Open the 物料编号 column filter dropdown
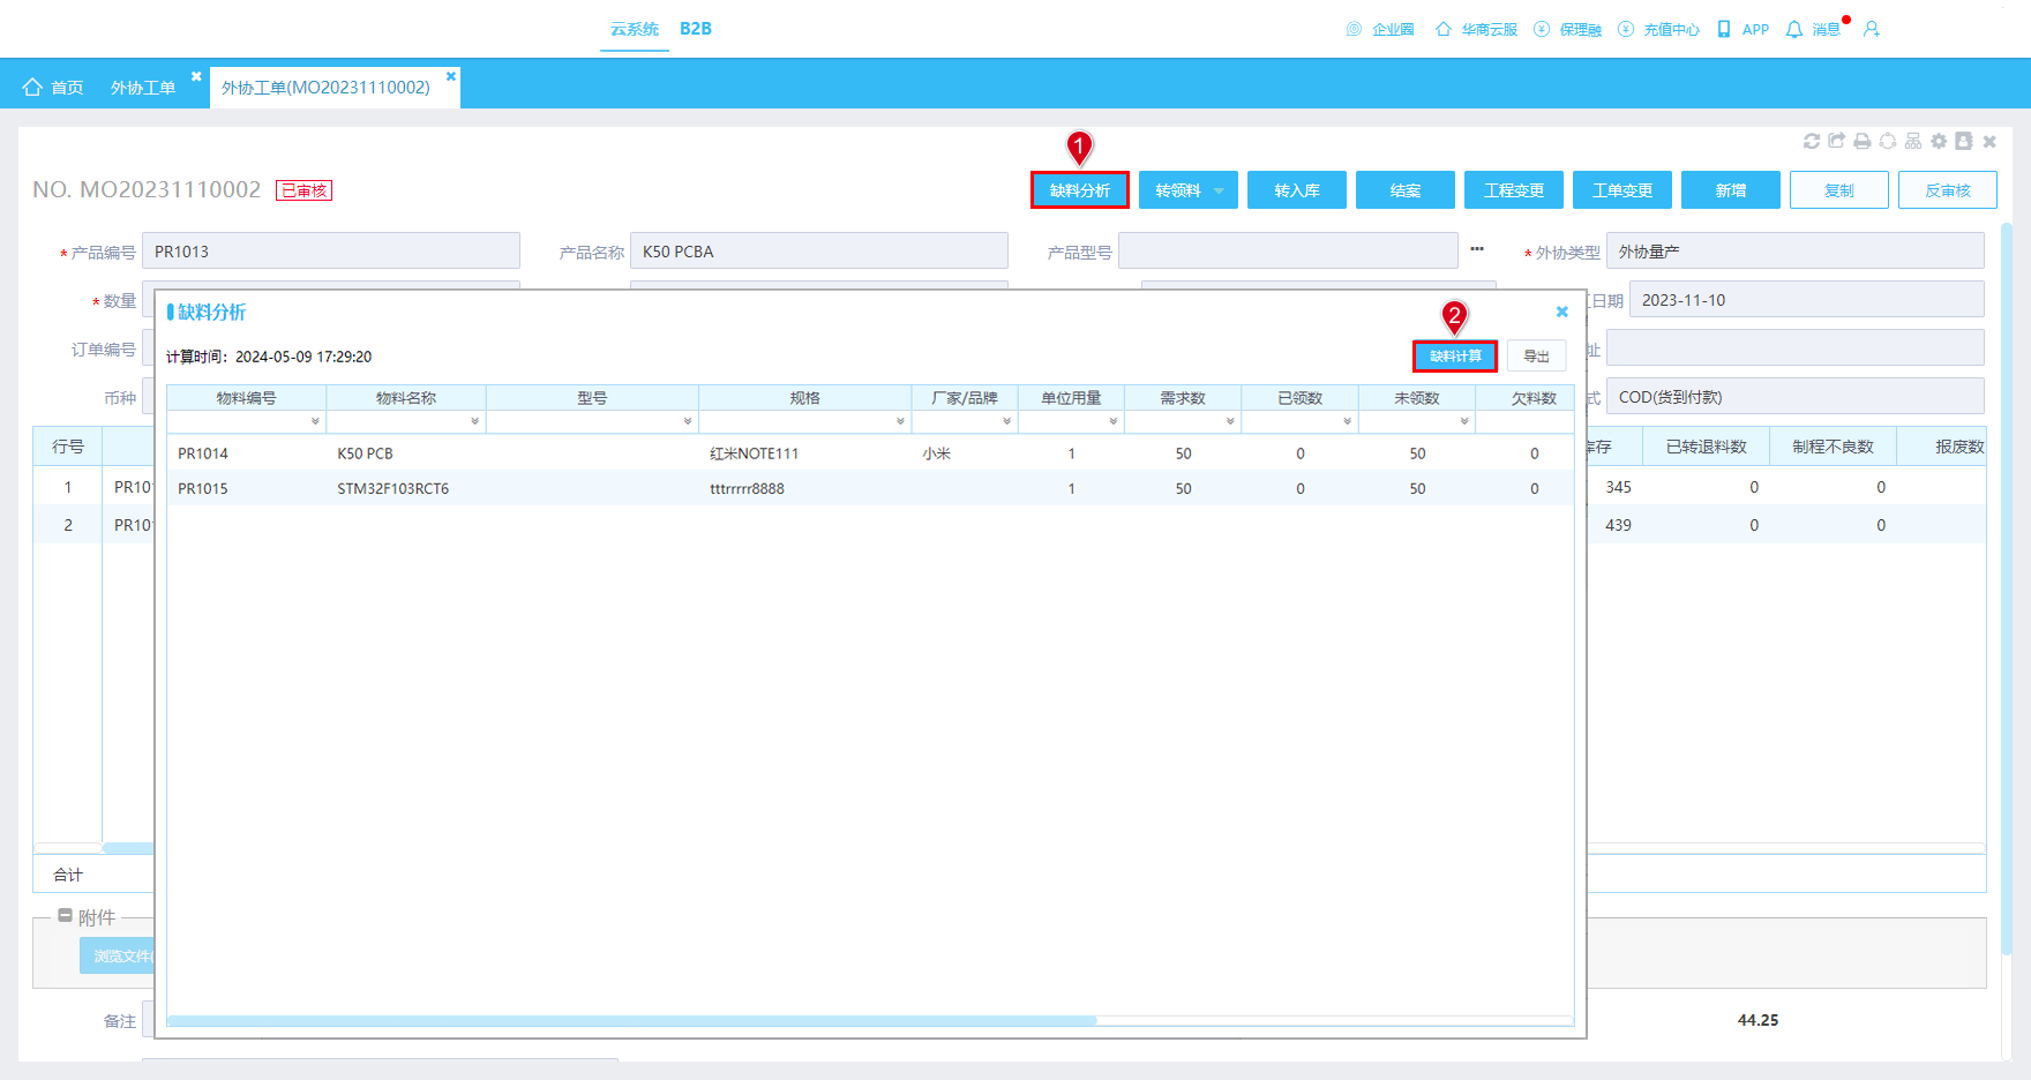The width and height of the screenshot is (2031, 1080). [x=315, y=422]
